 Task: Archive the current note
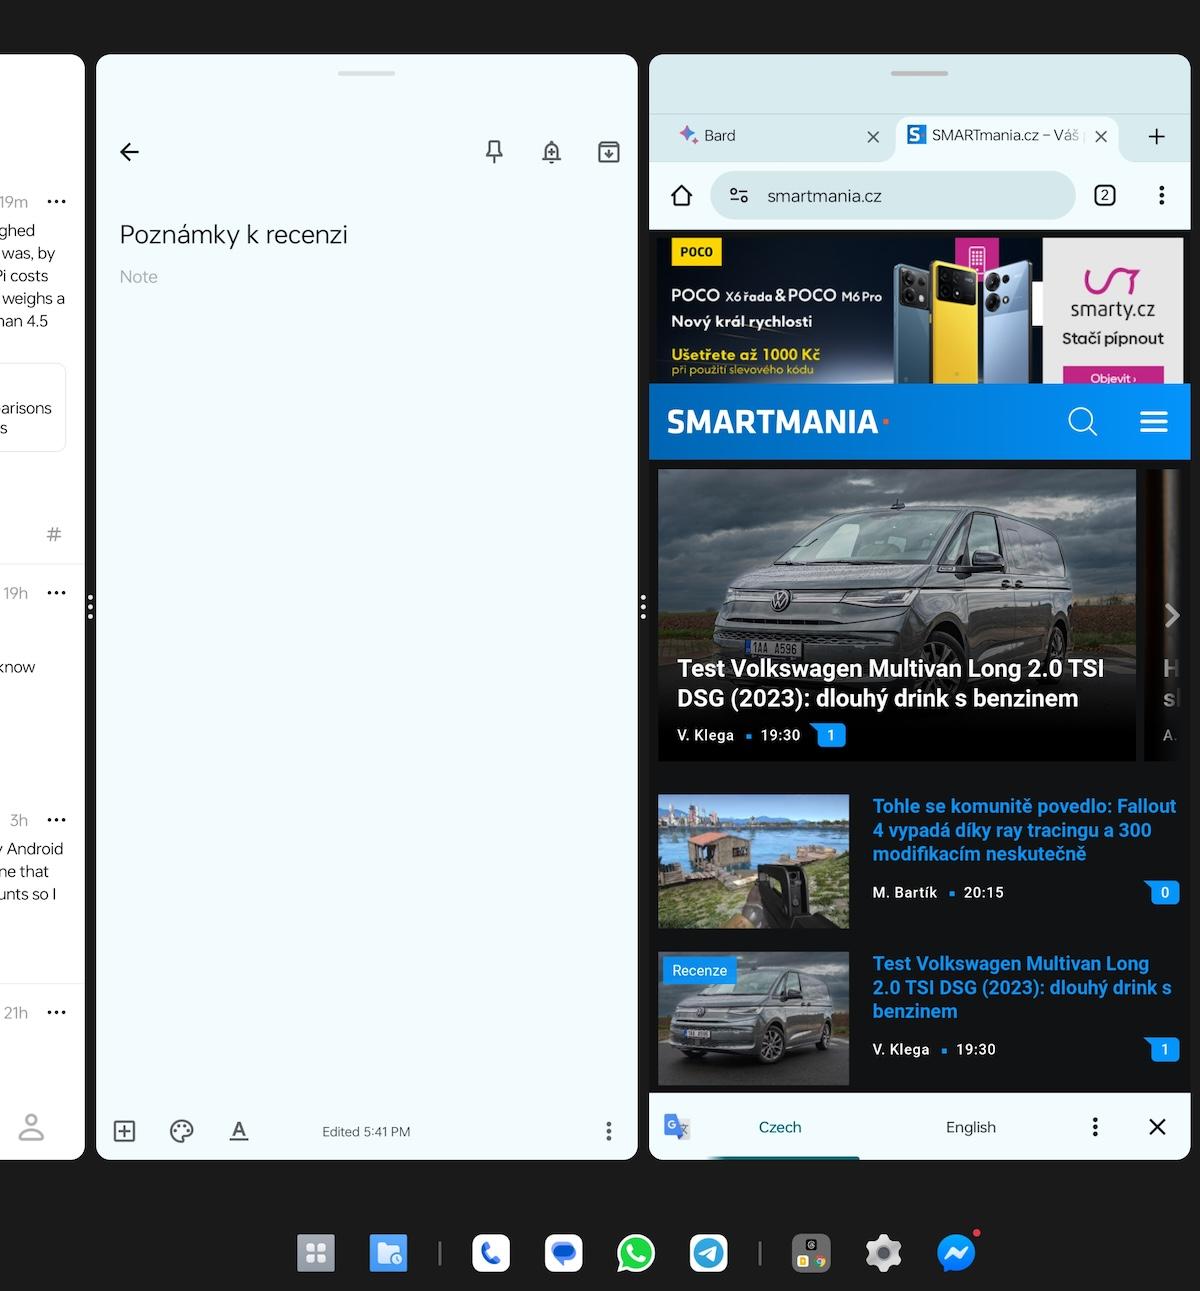click(x=609, y=152)
